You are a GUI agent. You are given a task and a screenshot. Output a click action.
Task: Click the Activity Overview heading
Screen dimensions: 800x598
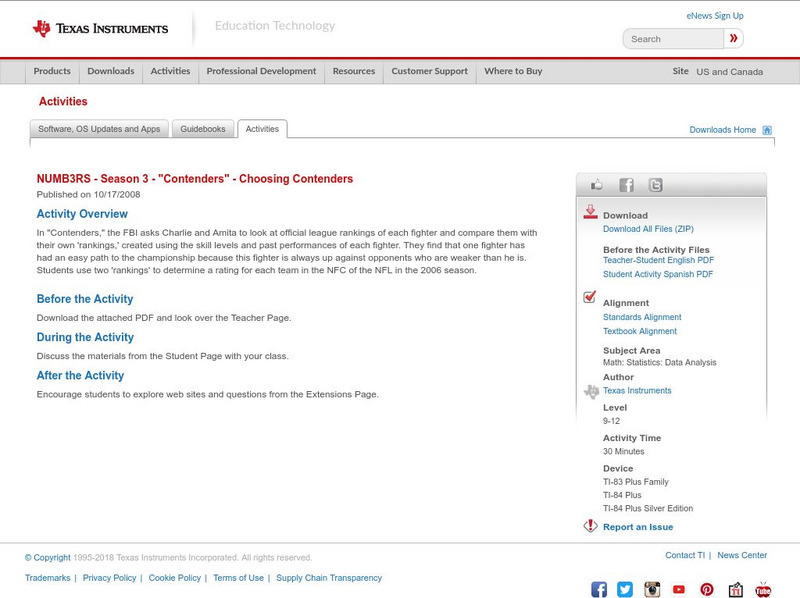tap(82, 214)
